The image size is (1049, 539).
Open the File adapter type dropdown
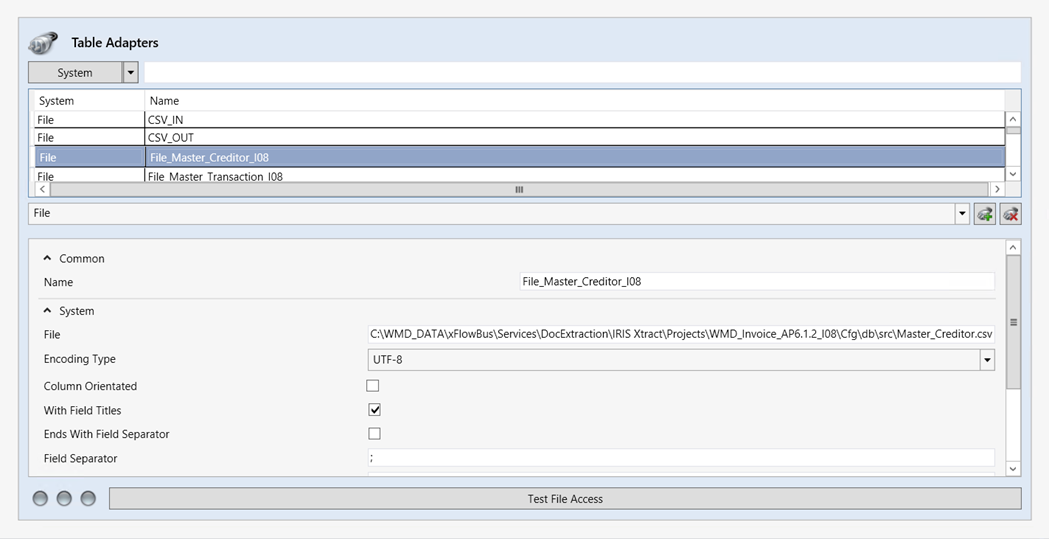click(962, 214)
